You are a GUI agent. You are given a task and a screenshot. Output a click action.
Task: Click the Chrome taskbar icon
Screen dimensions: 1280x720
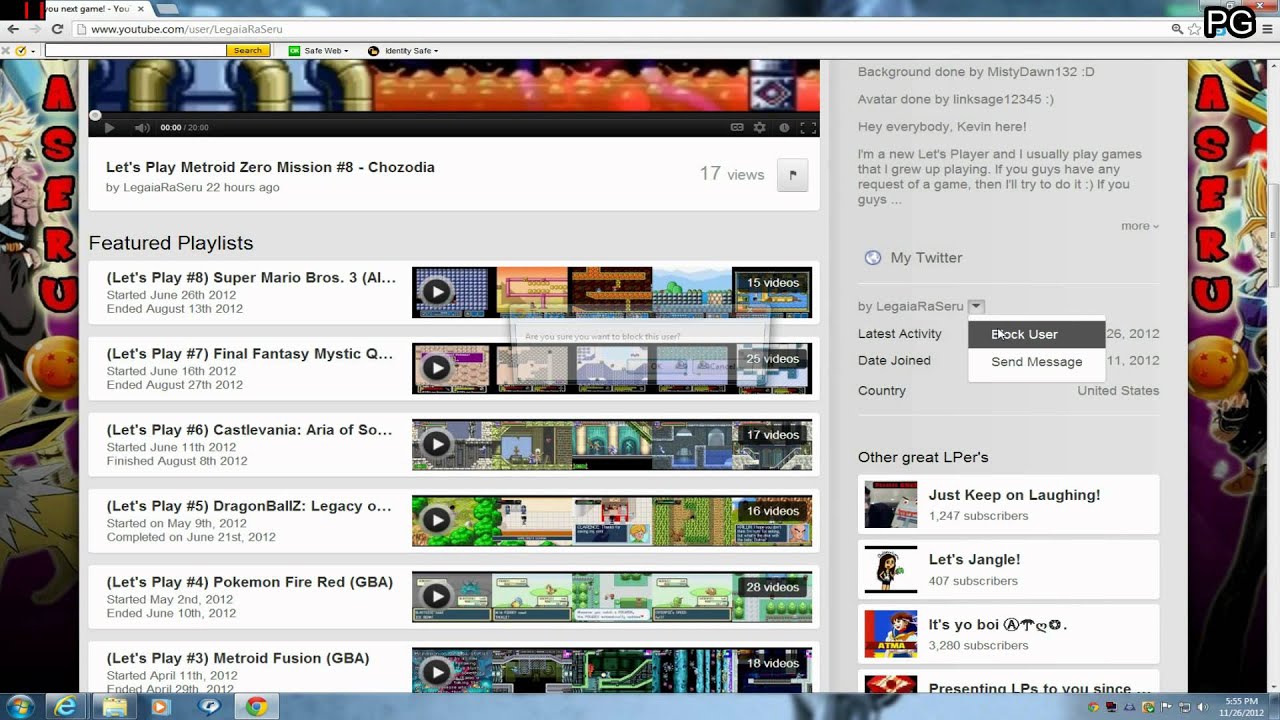coord(256,707)
